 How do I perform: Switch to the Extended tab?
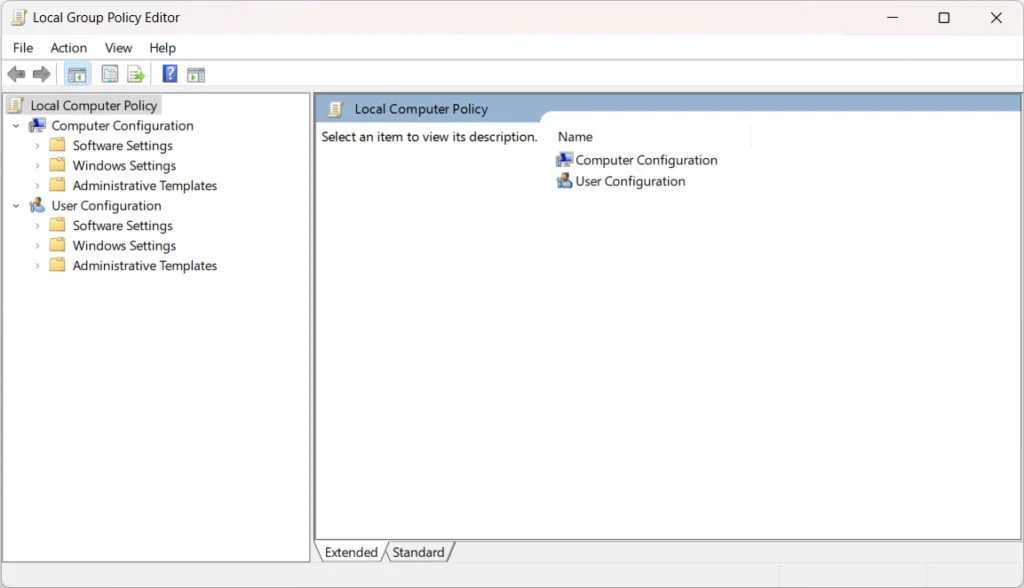351,552
